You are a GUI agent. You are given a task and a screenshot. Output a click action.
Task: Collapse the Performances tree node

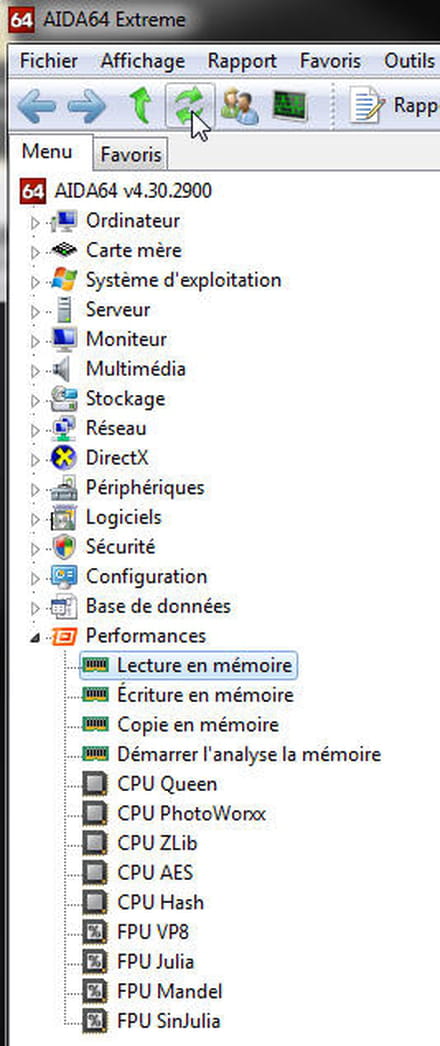35,638
